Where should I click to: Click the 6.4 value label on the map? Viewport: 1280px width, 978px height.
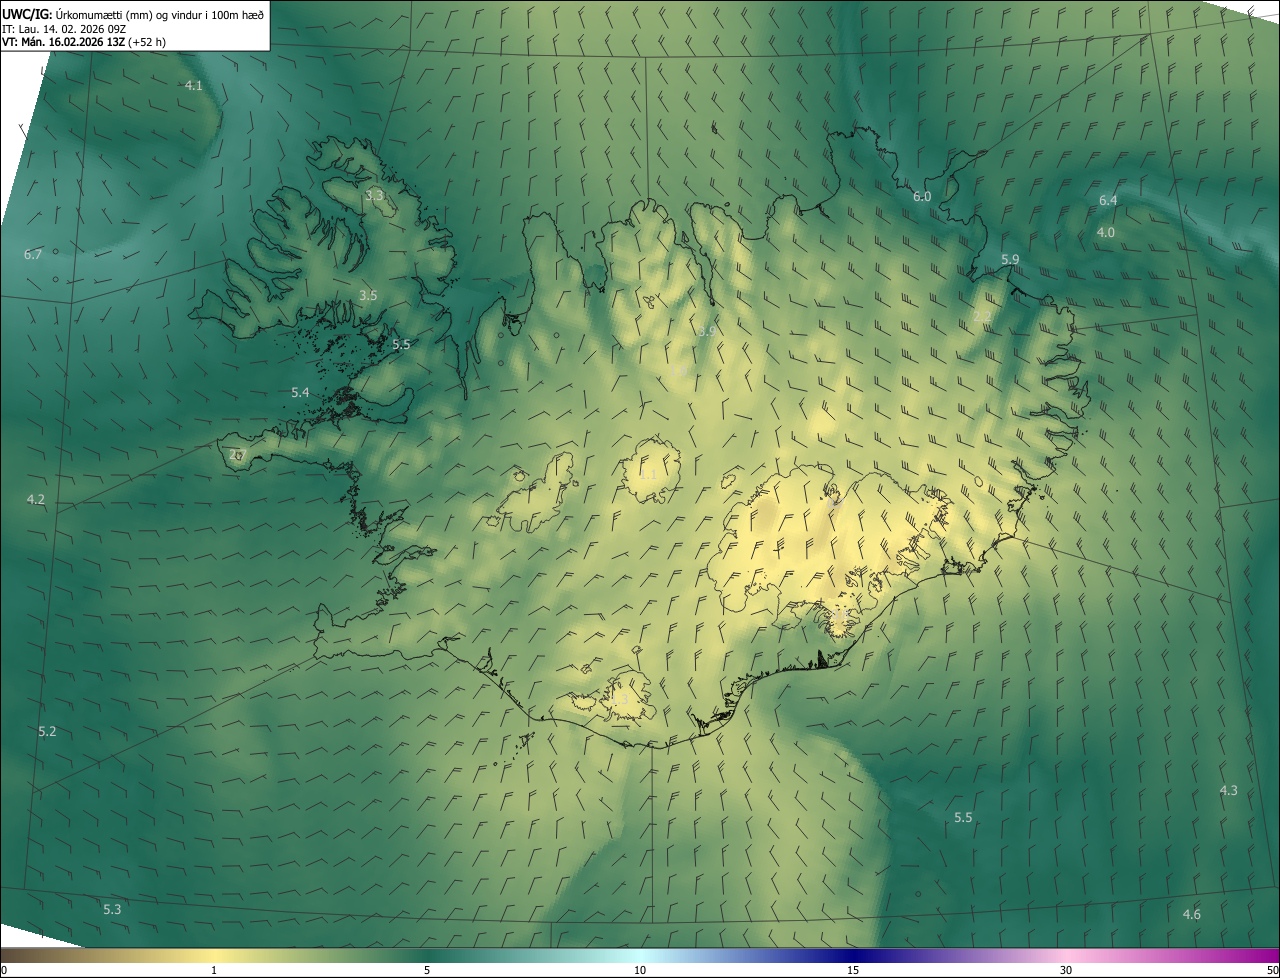[1108, 201]
